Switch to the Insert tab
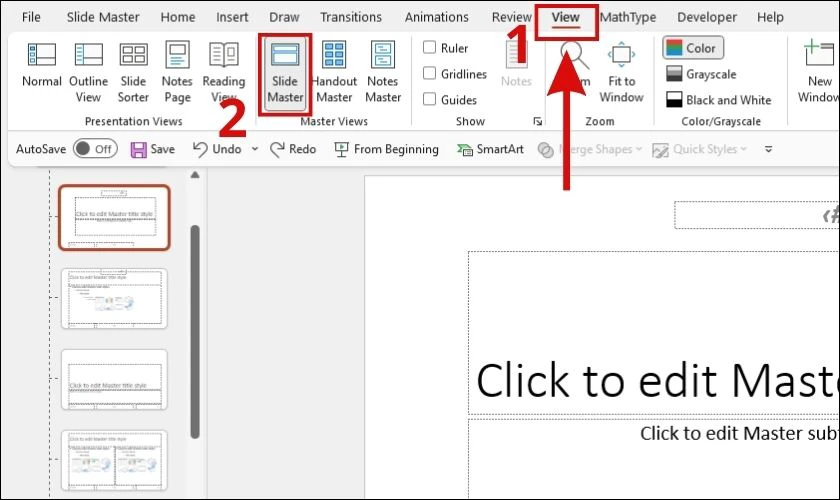This screenshot has height=500, width=840. pyautogui.click(x=232, y=17)
